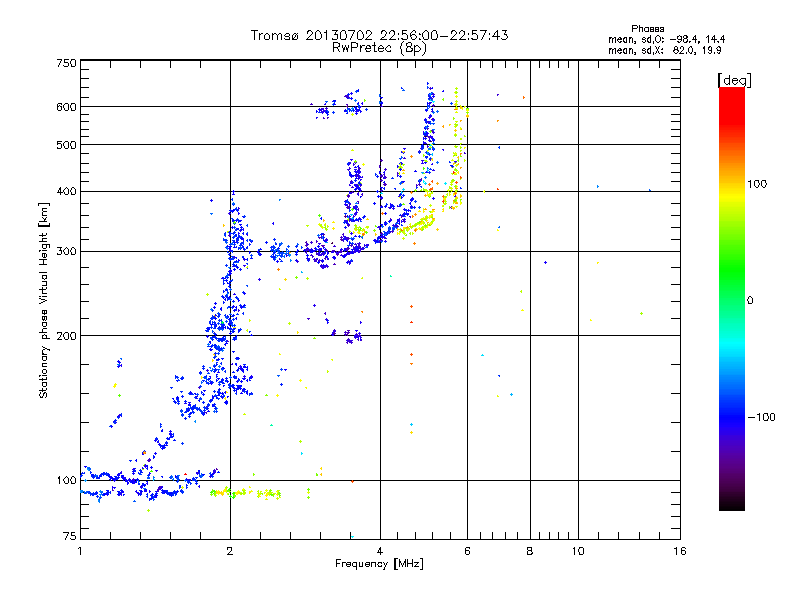This screenshot has height=600, width=800.
Task: Click the x-axis tick label '16'
Action: pos(680,551)
